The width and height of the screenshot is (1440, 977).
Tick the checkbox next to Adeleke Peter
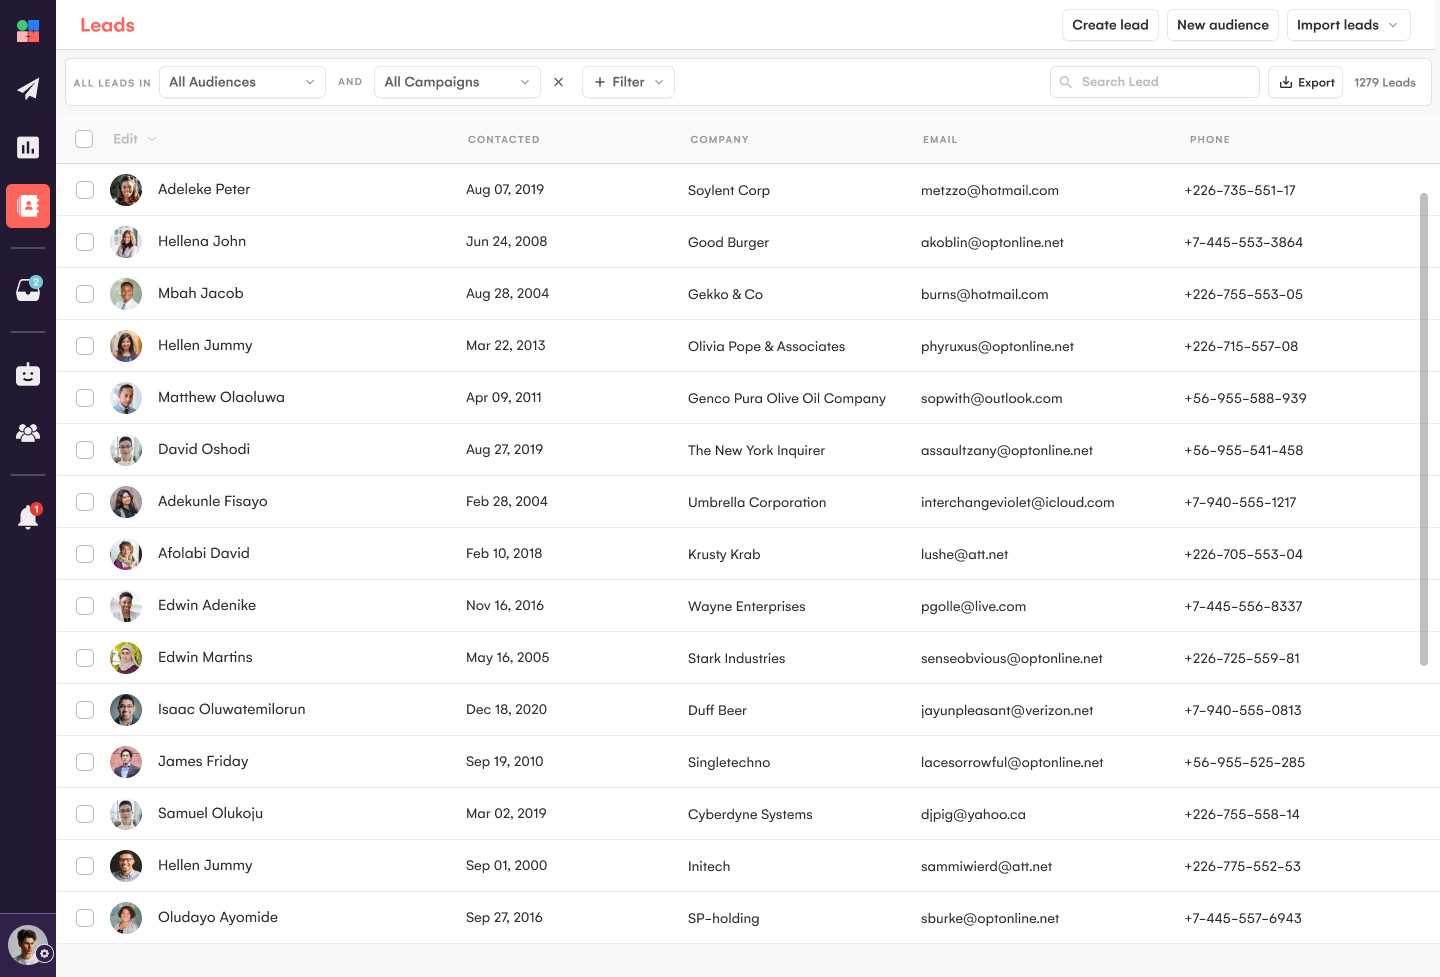[x=85, y=189]
